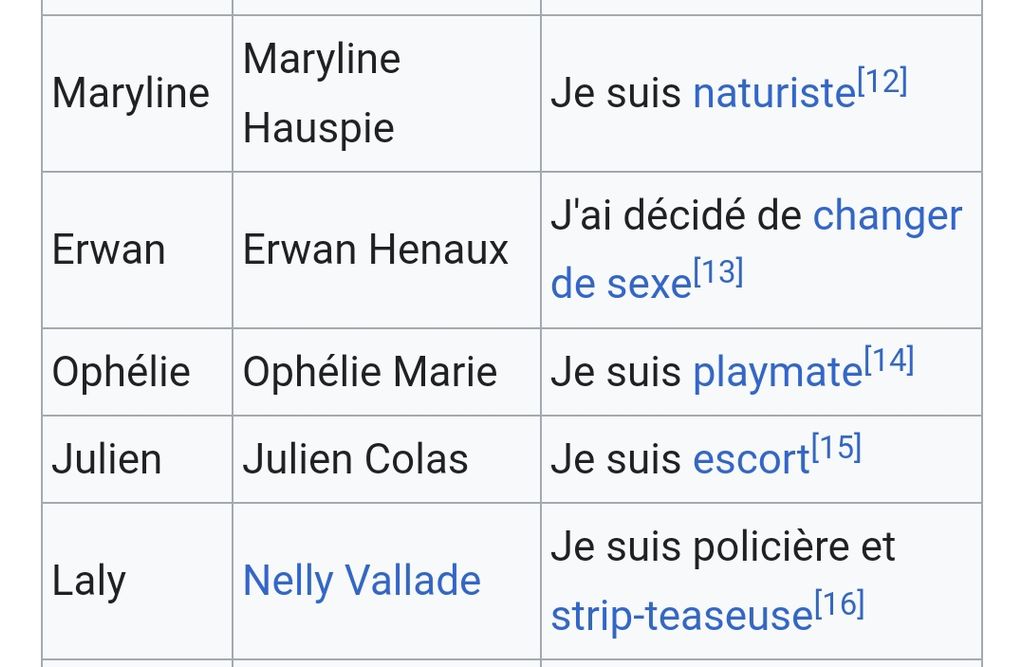Click the 'Ophélie' first-column cell
The width and height of the screenshot is (1024, 667).
coord(121,372)
